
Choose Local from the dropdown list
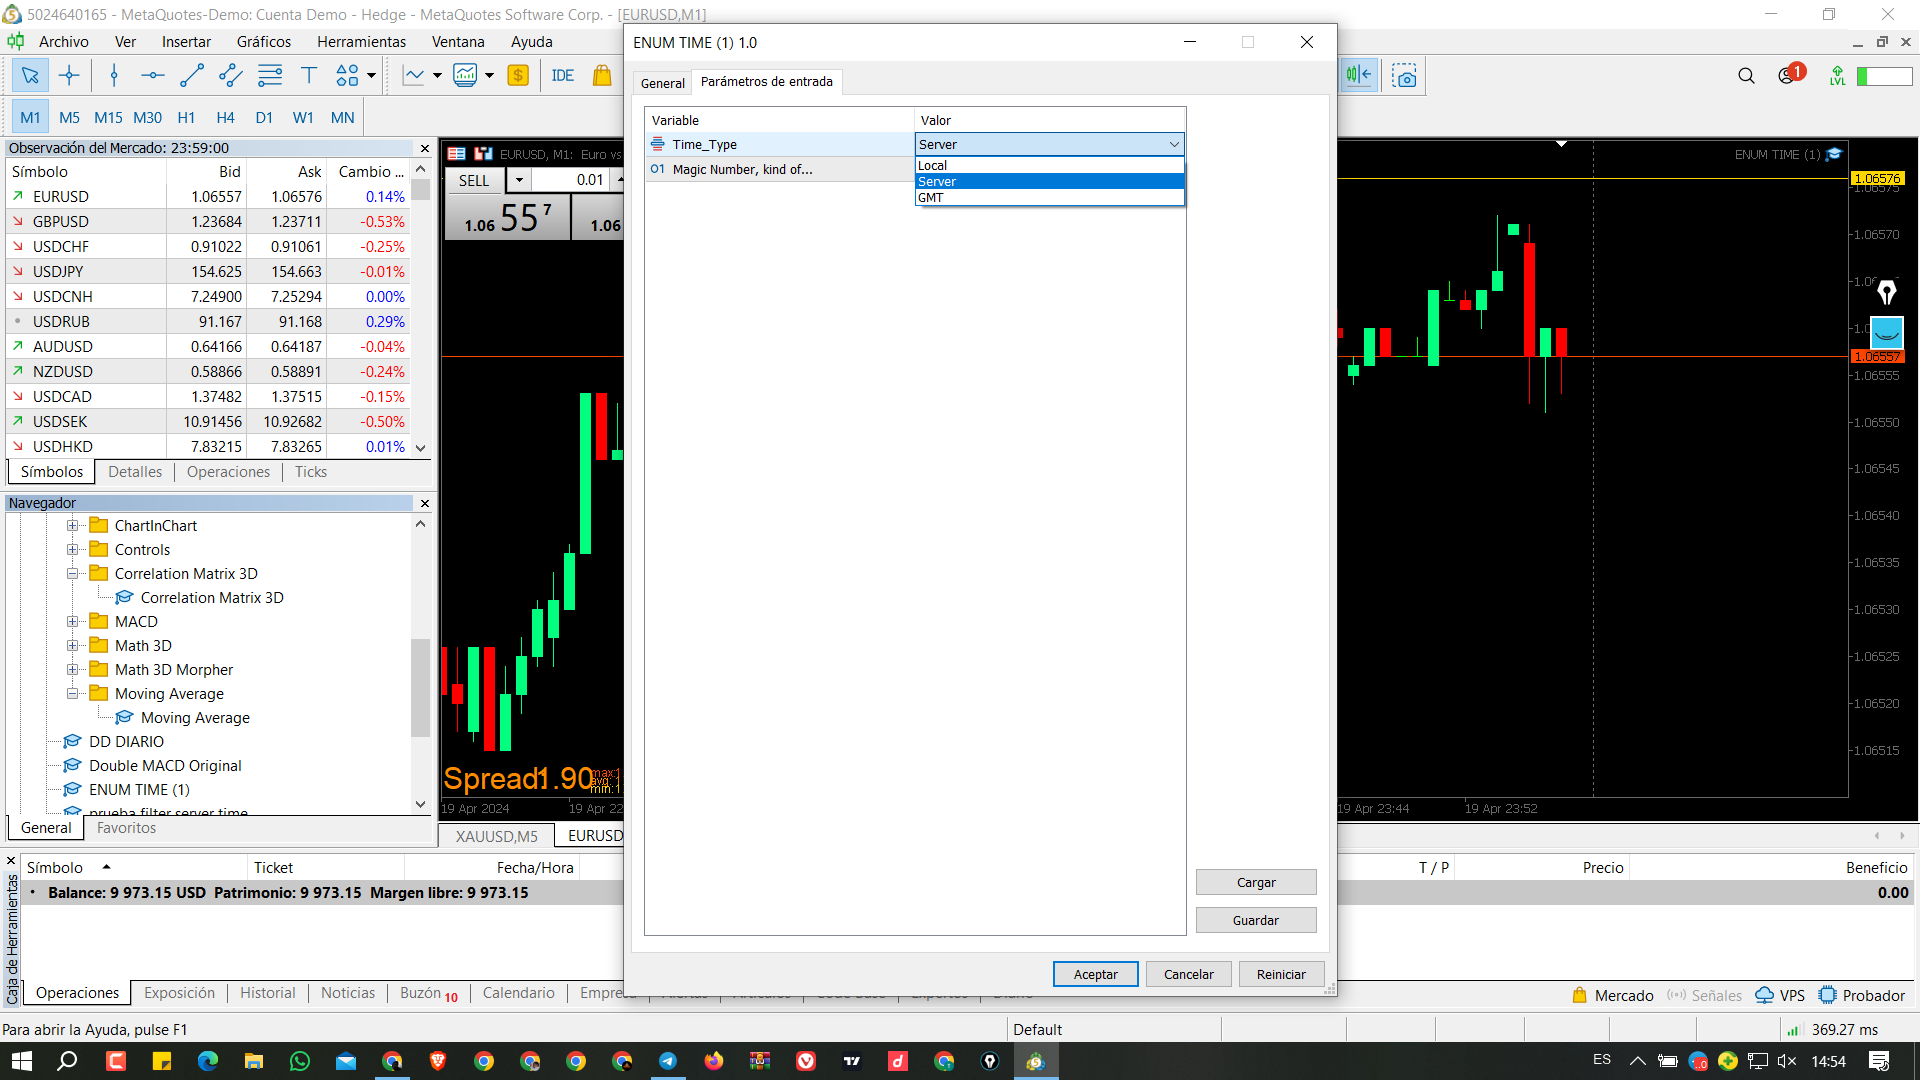click(1049, 165)
